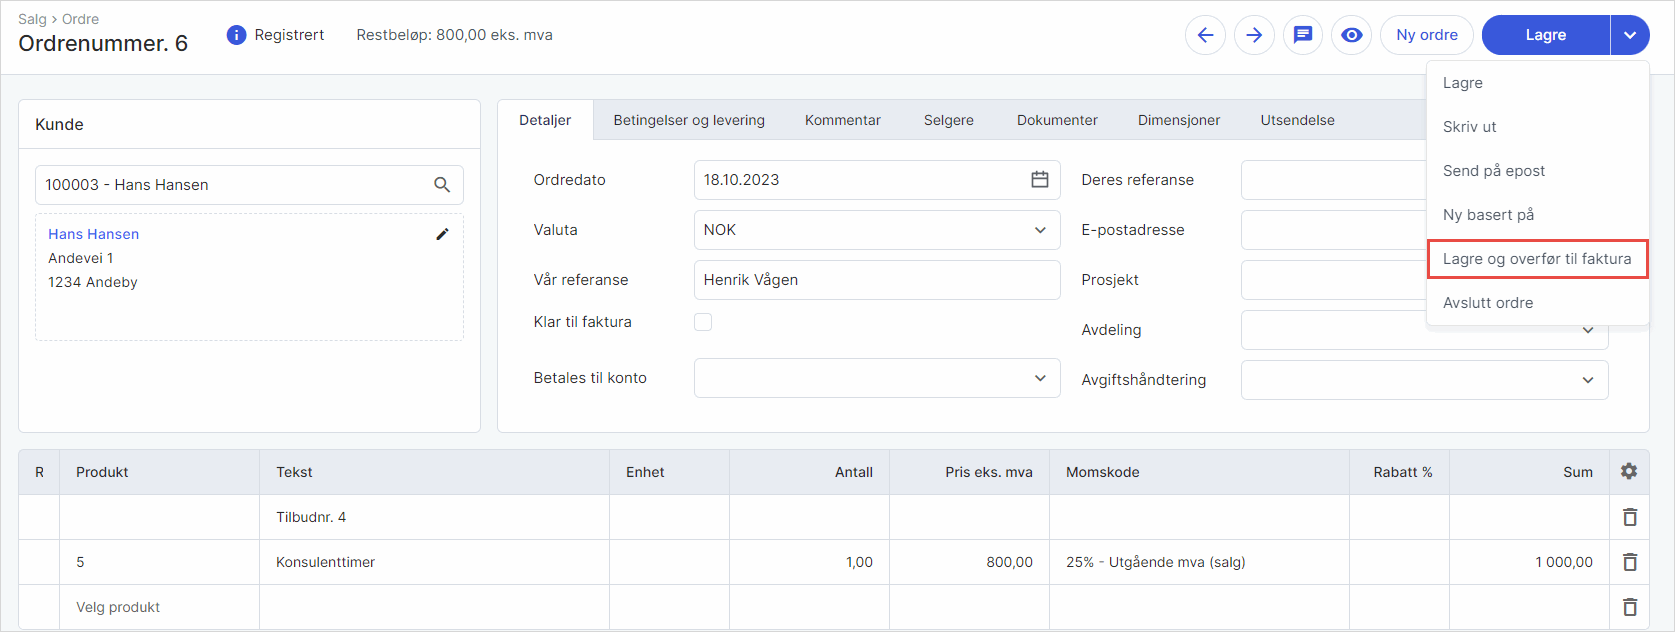
Task: Switch to Betingelser og levering tab
Action: [689, 120]
